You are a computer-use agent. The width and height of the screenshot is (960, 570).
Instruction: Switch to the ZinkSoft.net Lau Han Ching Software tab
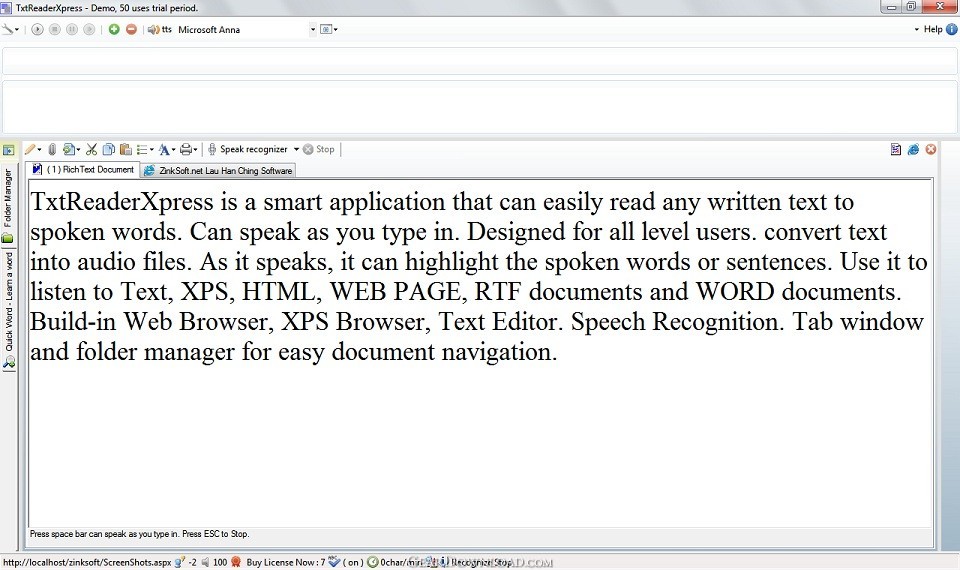click(x=218, y=171)
